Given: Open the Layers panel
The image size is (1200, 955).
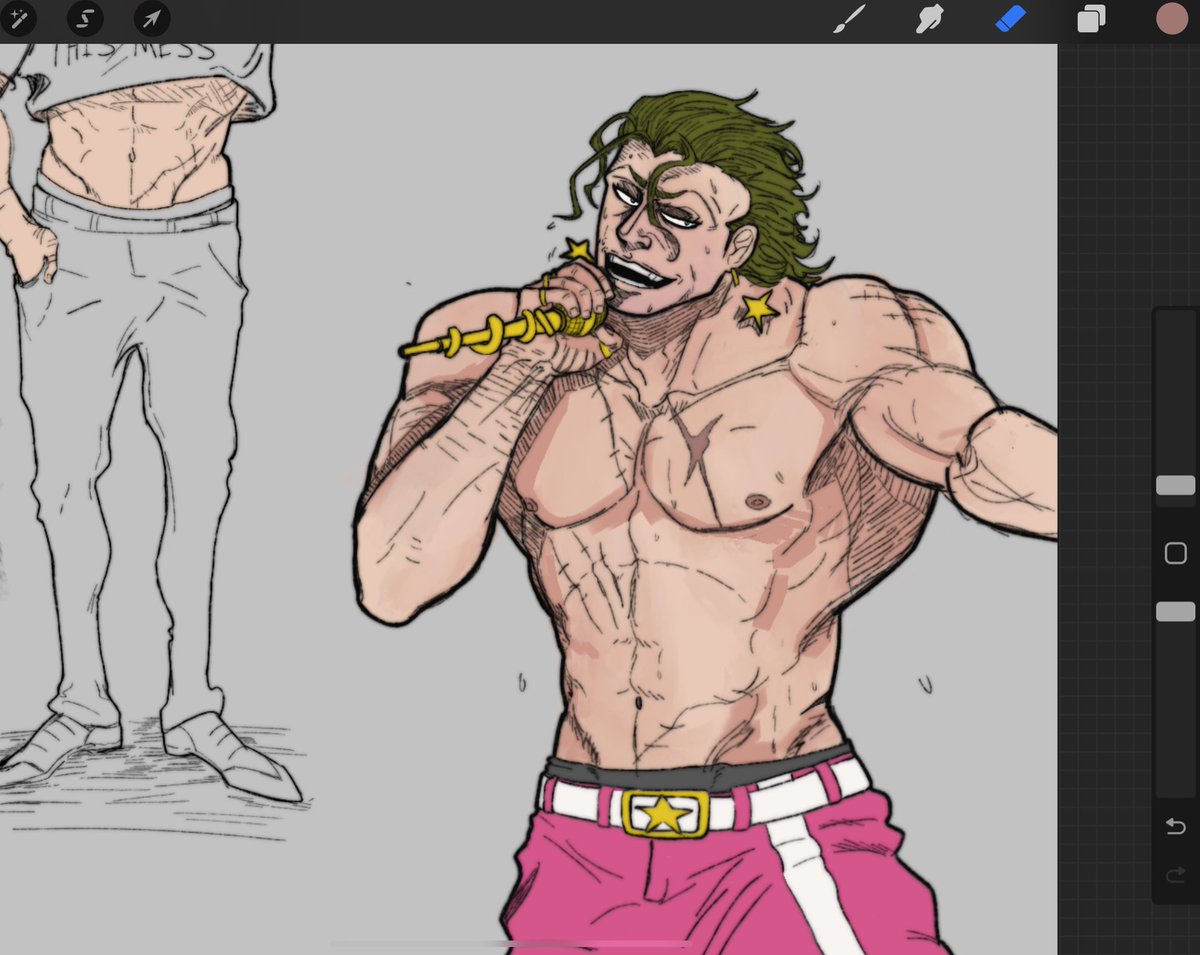Looking at the screenshot, I should coord(1091,19).
